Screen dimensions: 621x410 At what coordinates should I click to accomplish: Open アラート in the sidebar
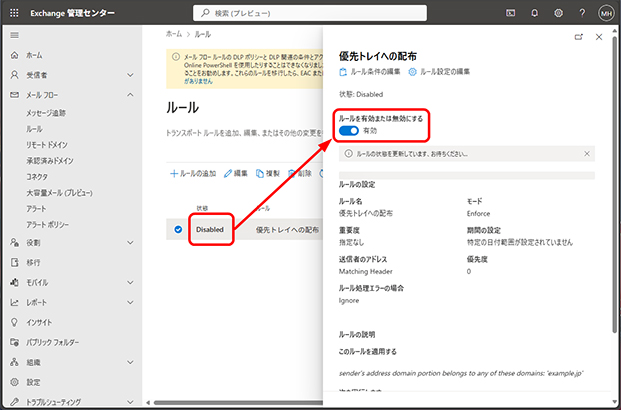click(x=36, y=209)
